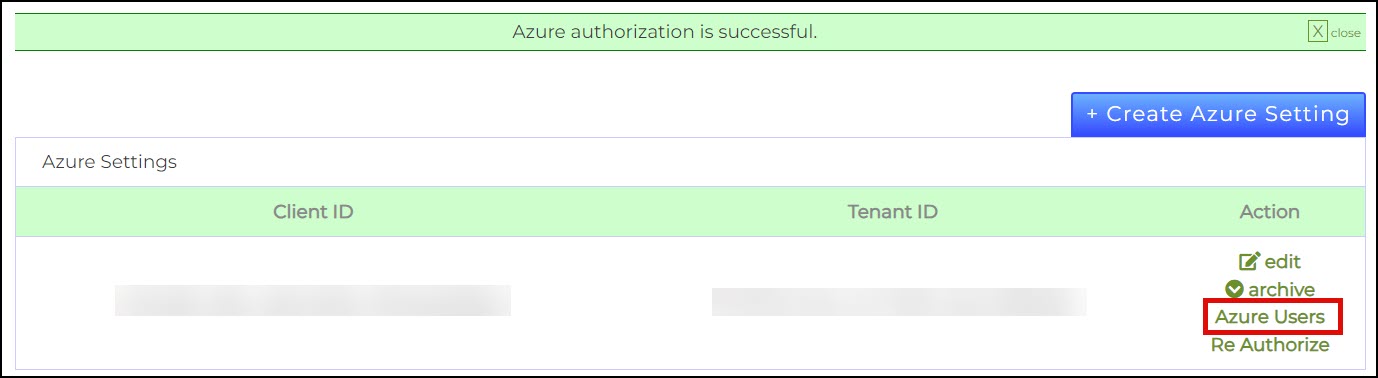The image size is (1378, 378).
Task: Click the Tenant ID column header
Action: 893,212
